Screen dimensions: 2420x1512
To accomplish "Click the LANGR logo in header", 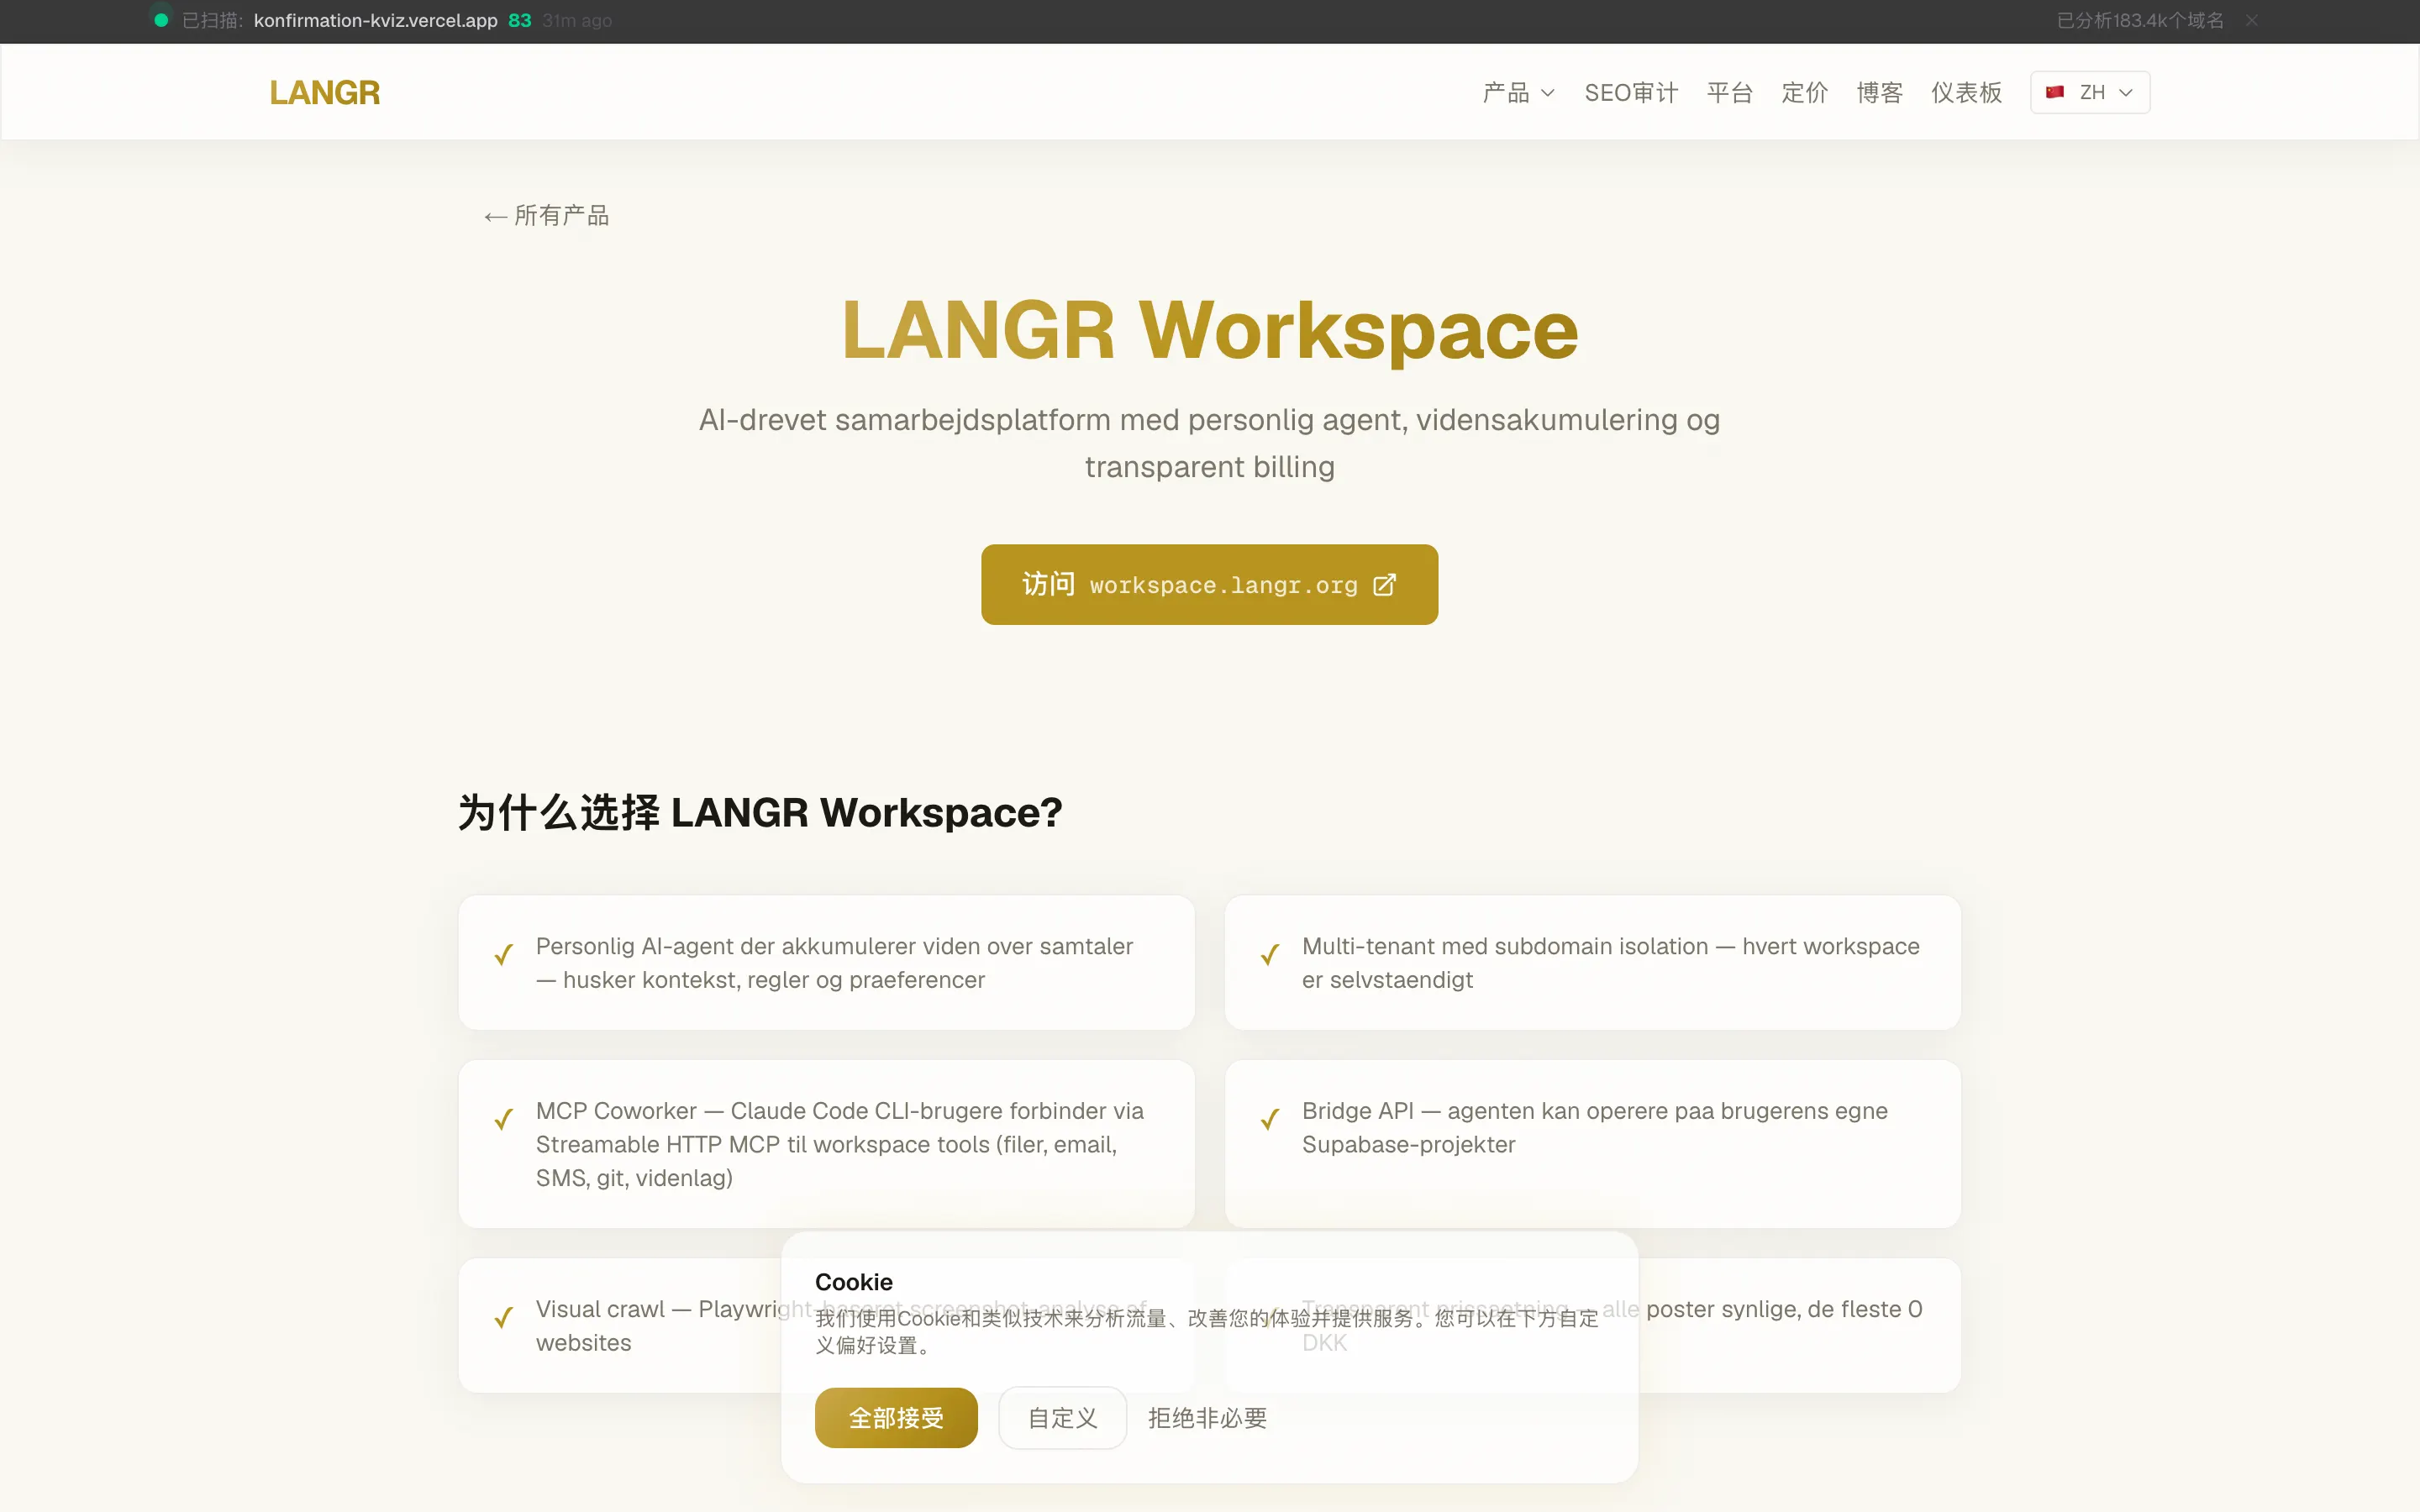I will pos(324,92).
